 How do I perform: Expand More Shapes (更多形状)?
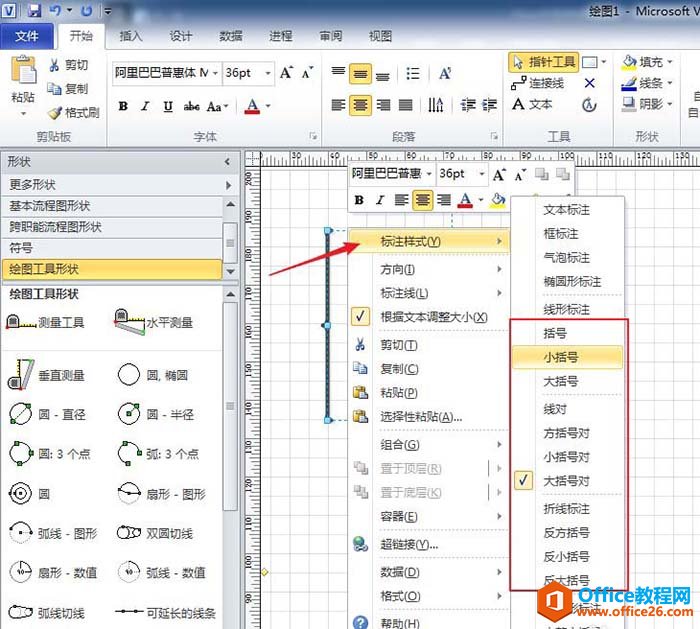pos(120,184)
